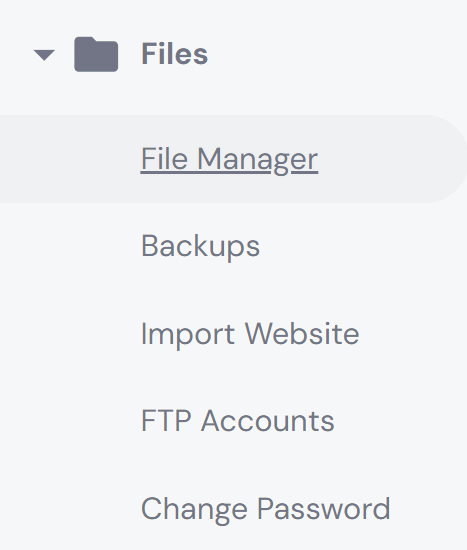Select Import Website in sidebar
Image resolution: width=467 pixels, height=550 pixels.
click(250, 334)
